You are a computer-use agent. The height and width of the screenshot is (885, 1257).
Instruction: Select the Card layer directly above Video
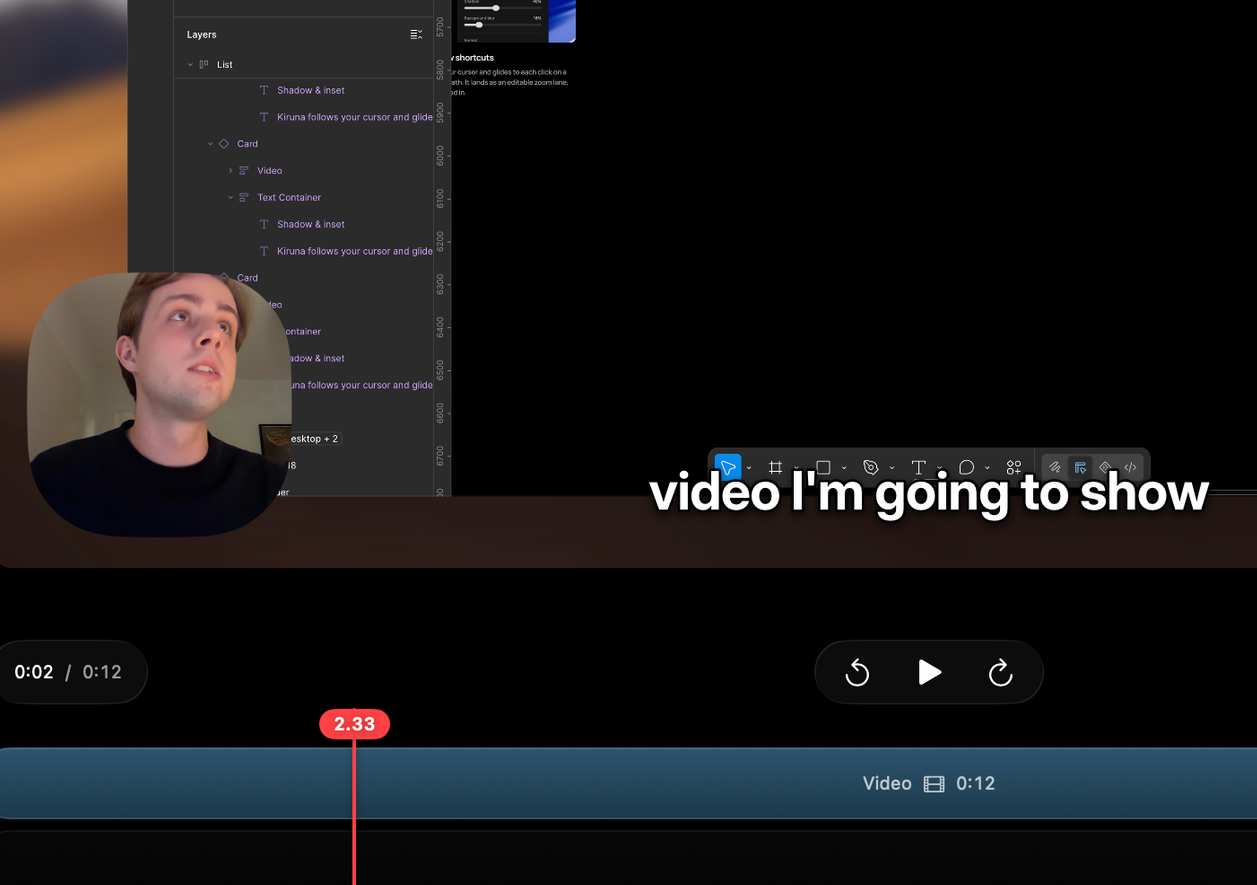pos(304,144)
